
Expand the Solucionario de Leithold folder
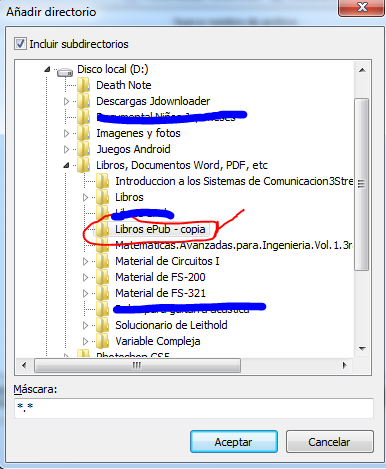coord(85,325)
